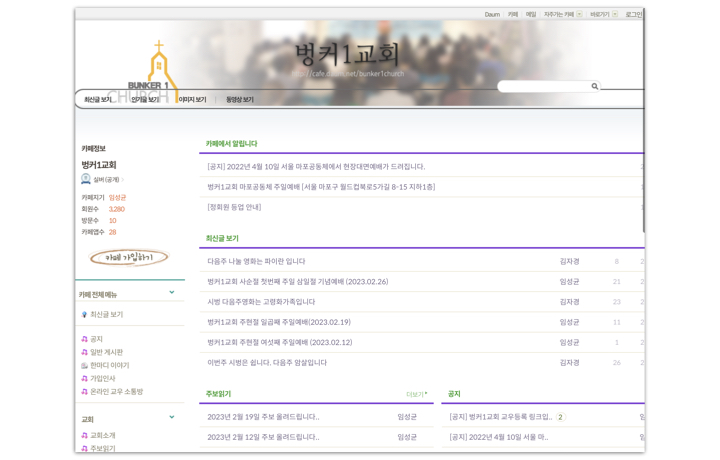The width and height of the screenshot is (720, 460).
Task: Click the 실버(공개) cafe grade badge icon
Action: point(85,179)
